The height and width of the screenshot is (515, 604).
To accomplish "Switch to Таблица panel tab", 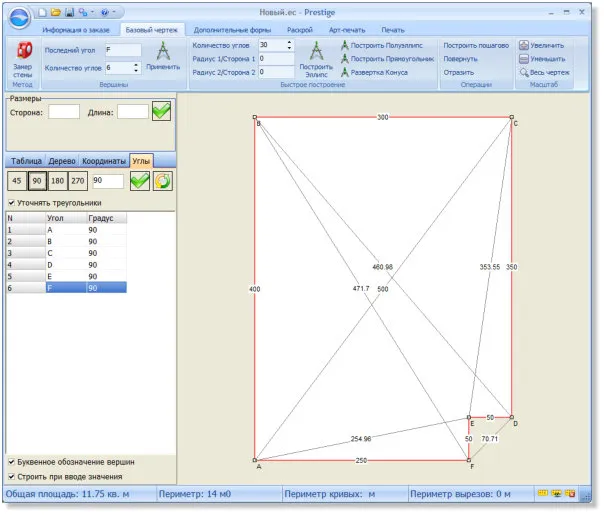I will tap(26, 161).
